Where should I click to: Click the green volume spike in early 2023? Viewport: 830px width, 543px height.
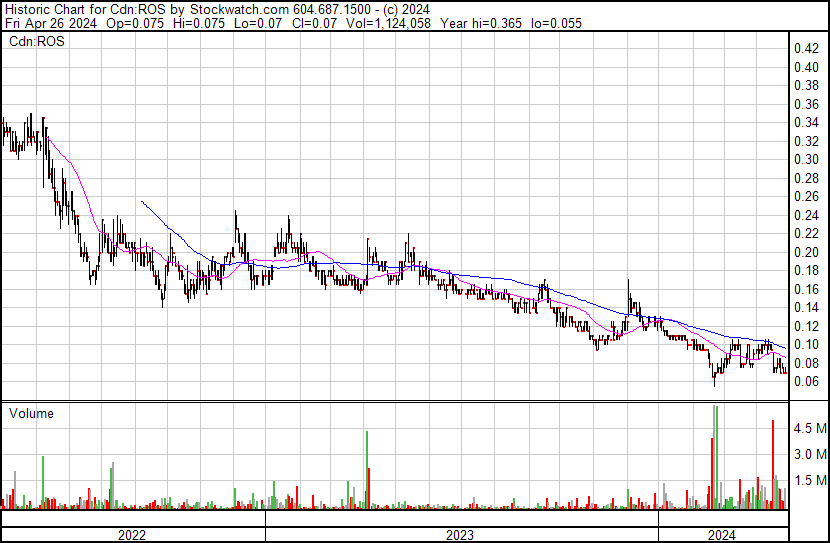pyautogui.click(x=366, y=470)
